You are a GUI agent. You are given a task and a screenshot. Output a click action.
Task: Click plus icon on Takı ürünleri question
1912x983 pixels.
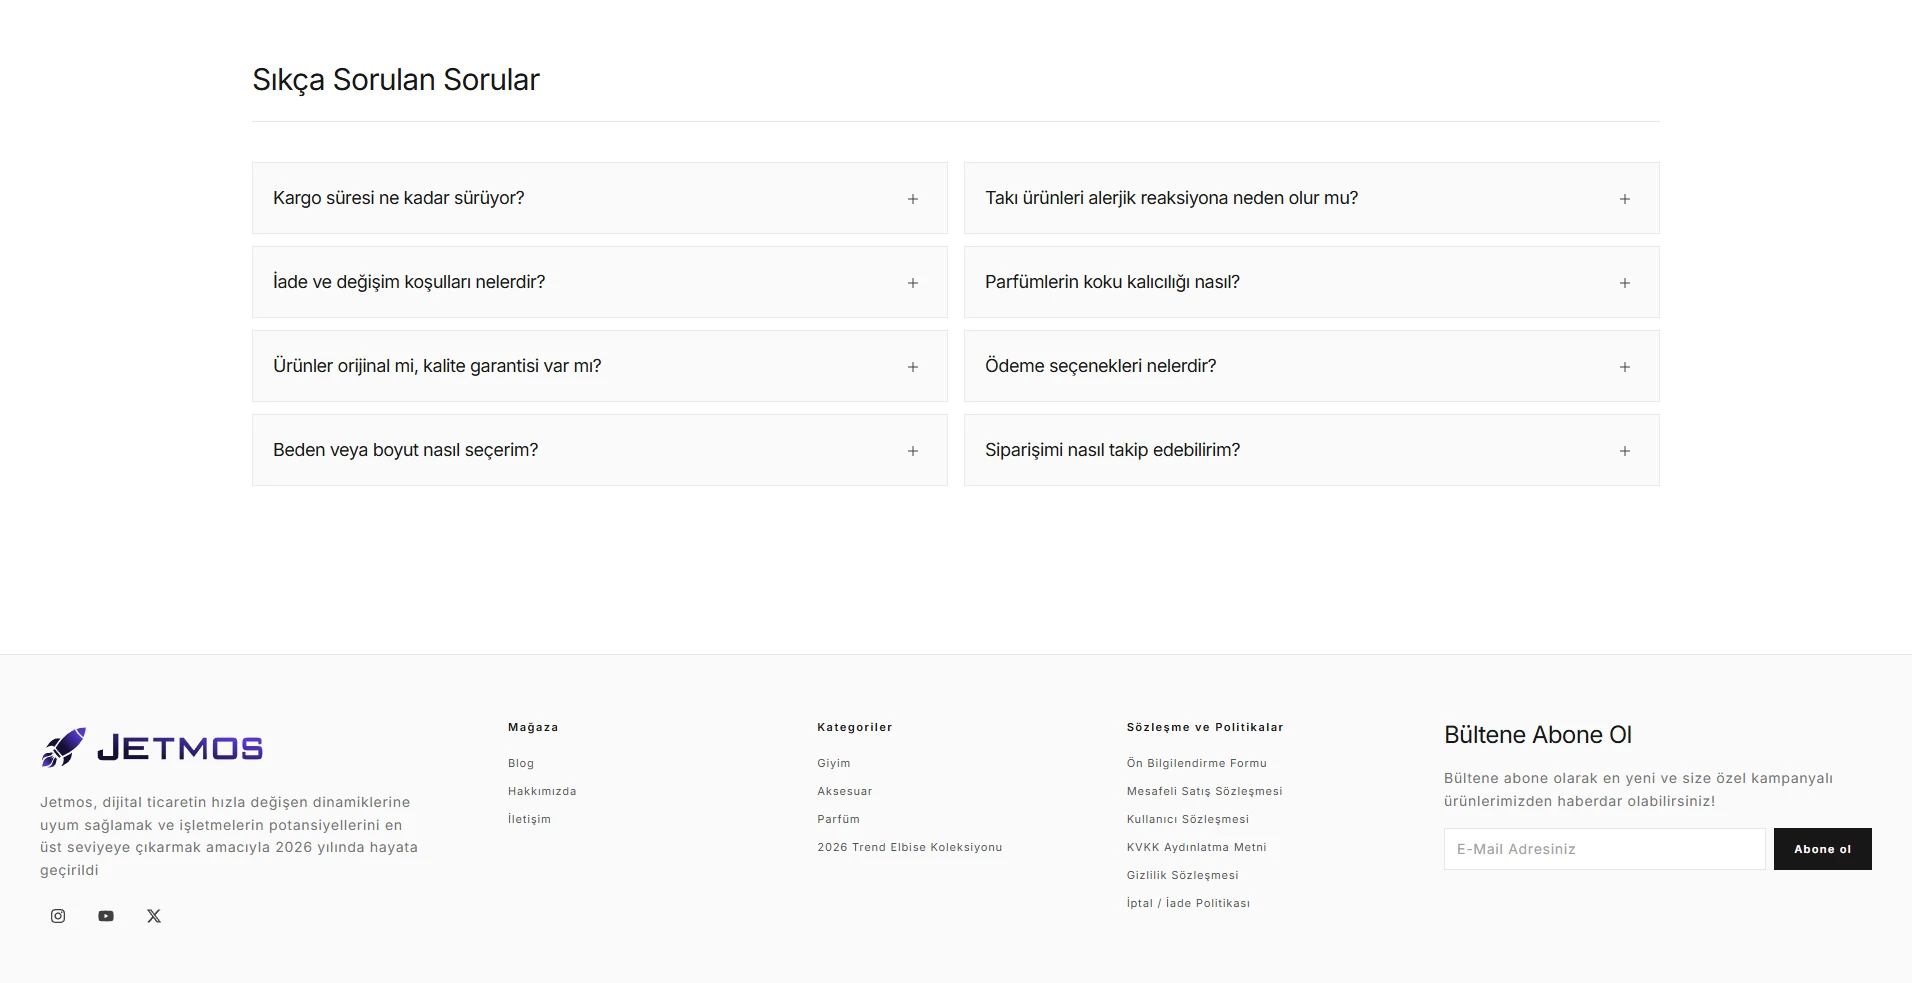tap(1625, 199)
